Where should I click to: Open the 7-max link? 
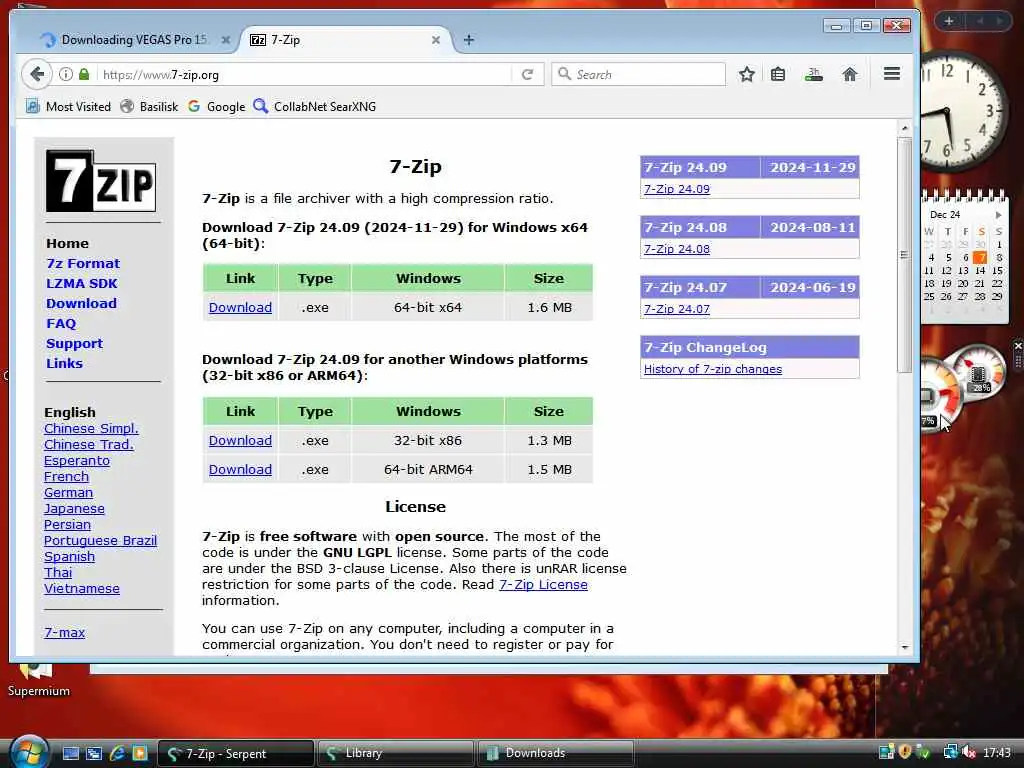(x=64, y=632)
